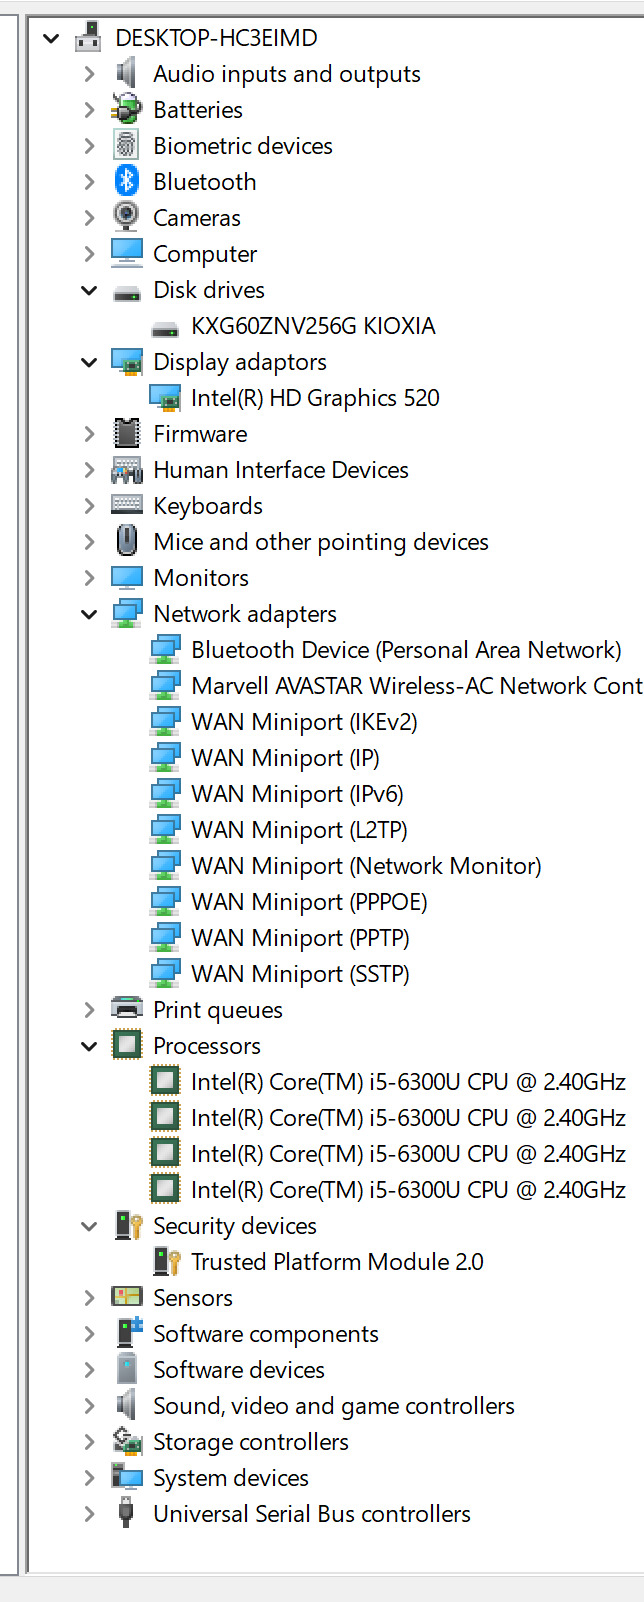Image resolution: width=644 pixels, height=1602 pixels.
Task: Expand the System devices category
Action: tap(89, 1478)
